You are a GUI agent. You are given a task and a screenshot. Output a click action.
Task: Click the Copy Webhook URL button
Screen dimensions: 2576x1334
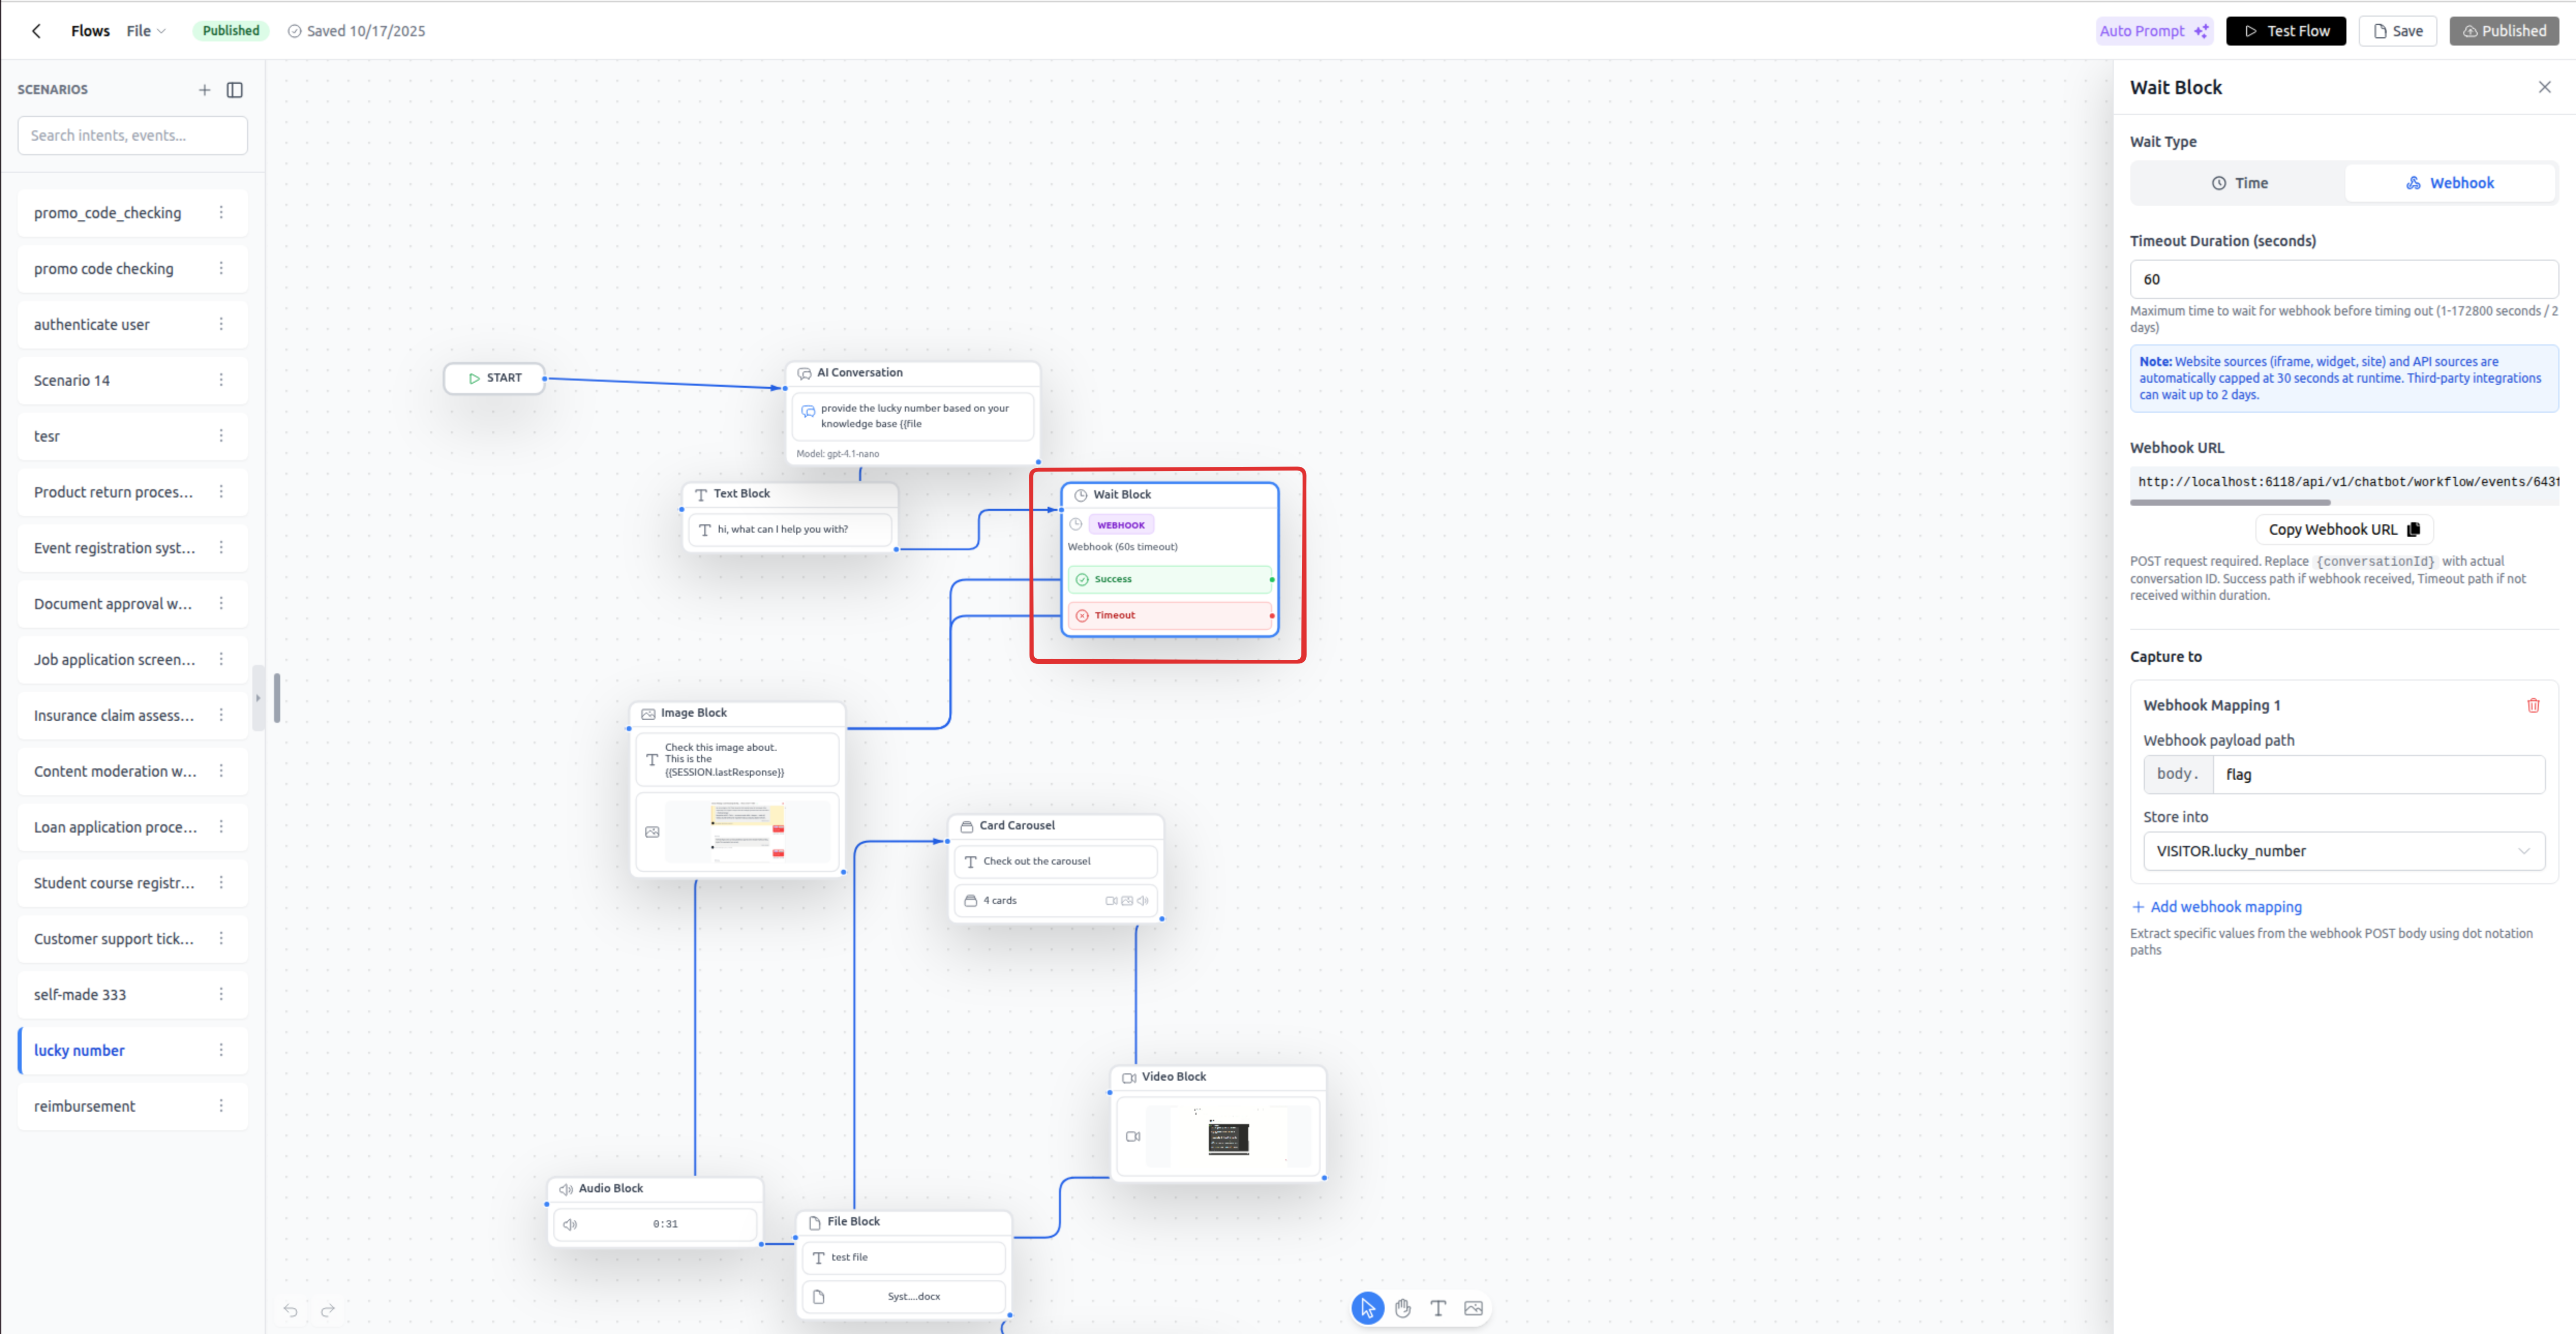tap(2343, 530)
